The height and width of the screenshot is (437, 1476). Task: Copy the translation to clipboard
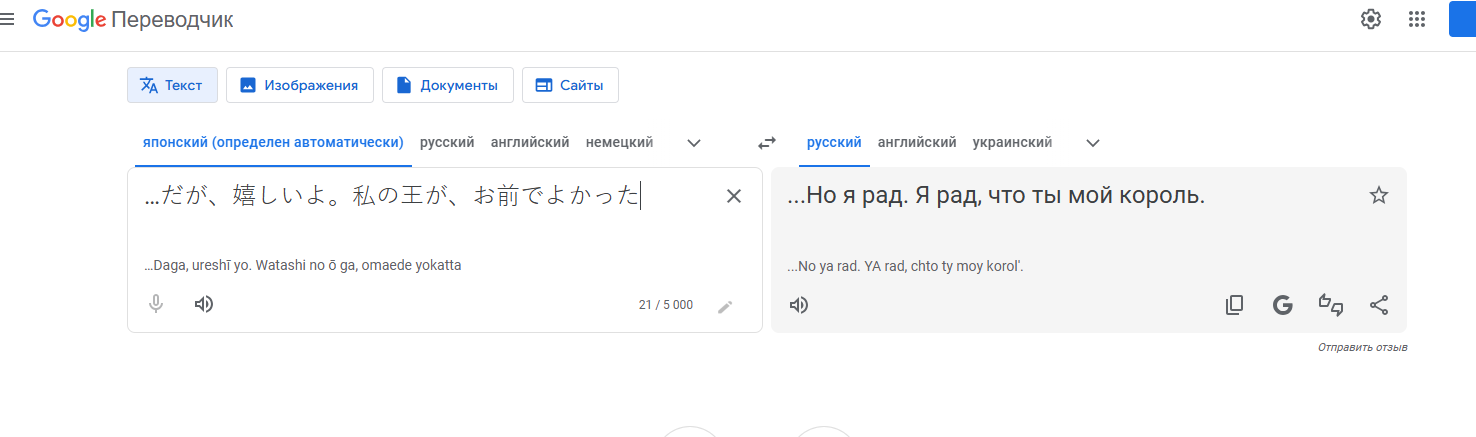point(1234,305)
